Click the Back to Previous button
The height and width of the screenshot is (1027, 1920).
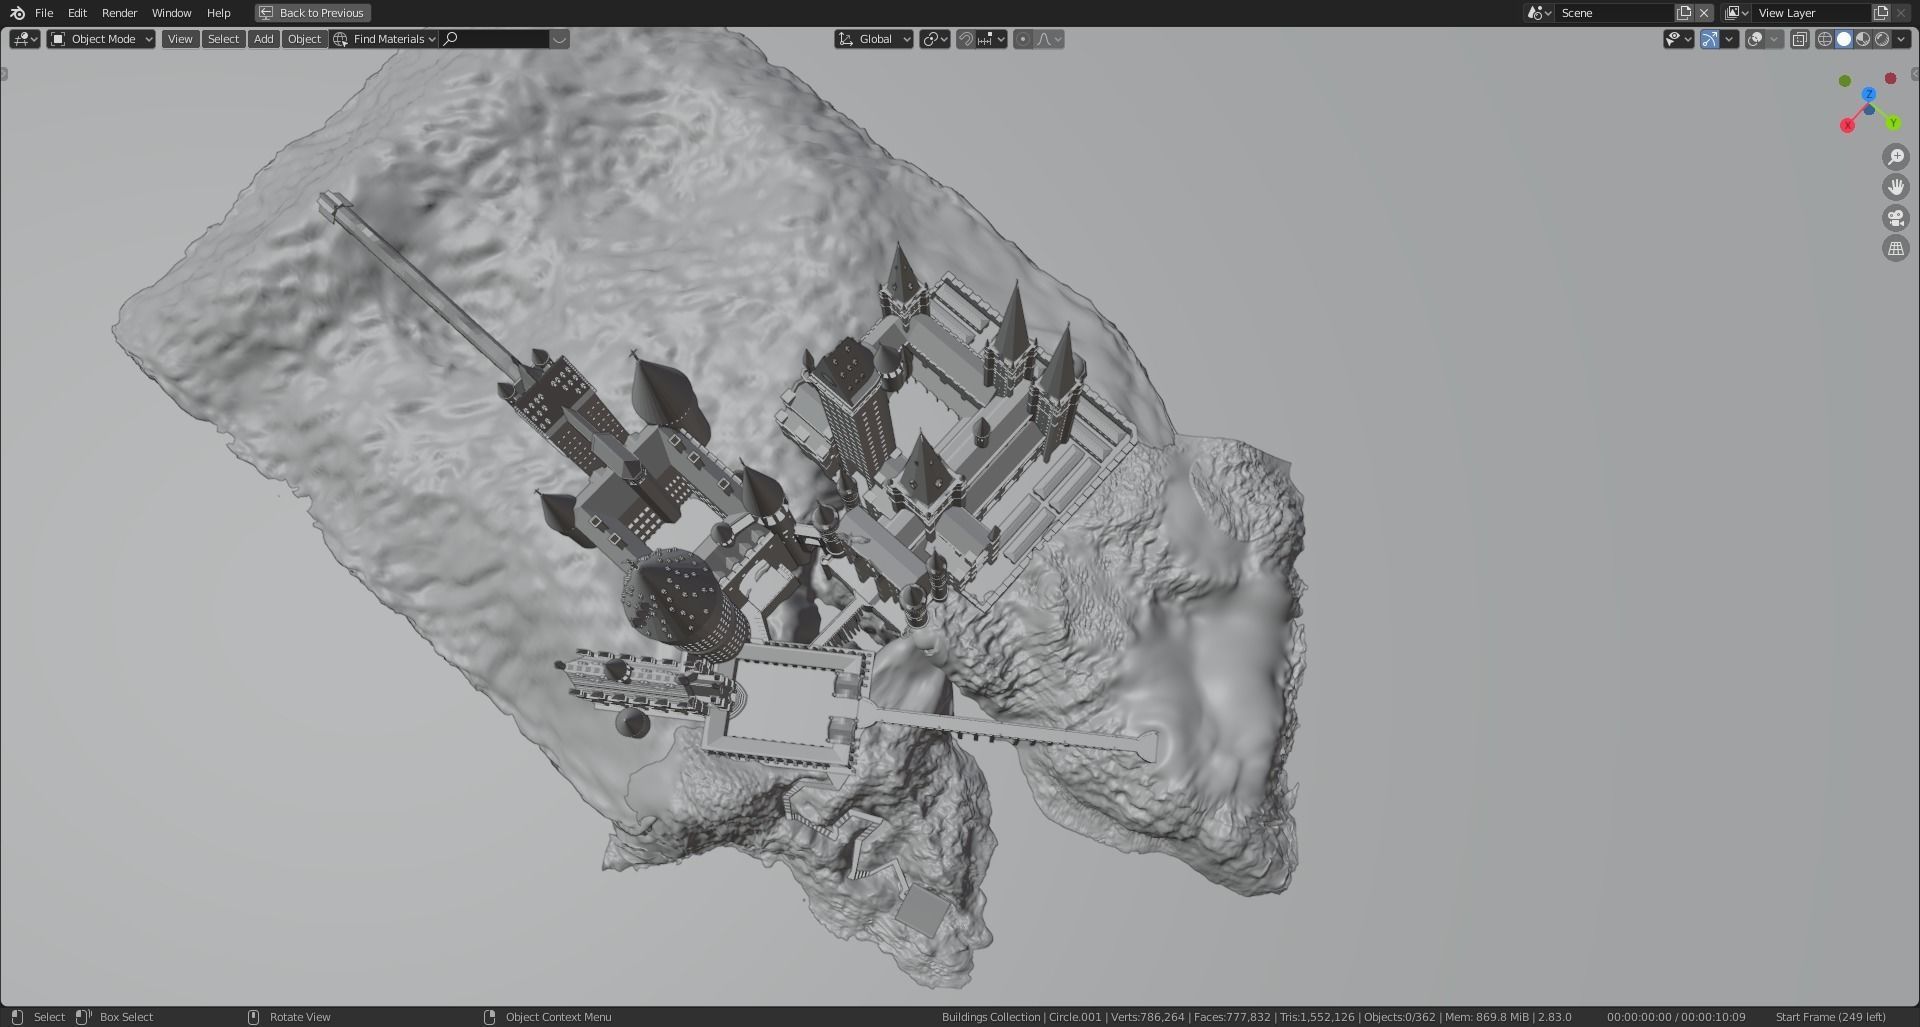tap(313, 13)
